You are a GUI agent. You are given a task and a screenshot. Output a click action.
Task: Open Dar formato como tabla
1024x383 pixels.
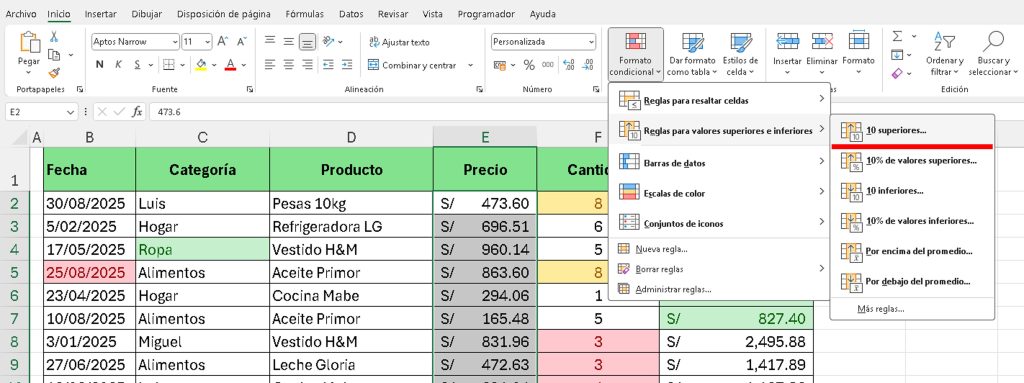click(x=692, y=54)
